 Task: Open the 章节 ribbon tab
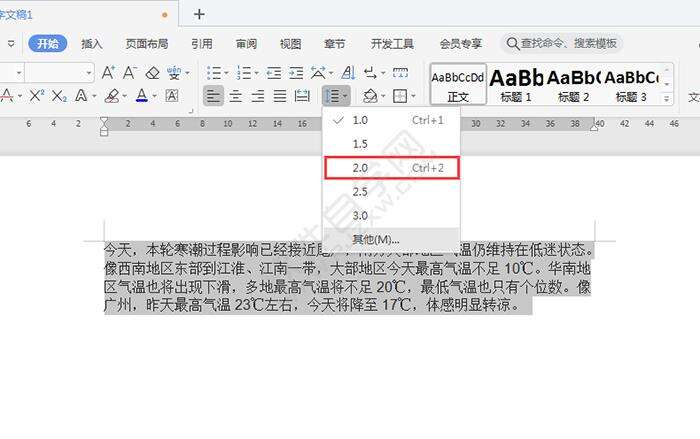pos(335,44)
